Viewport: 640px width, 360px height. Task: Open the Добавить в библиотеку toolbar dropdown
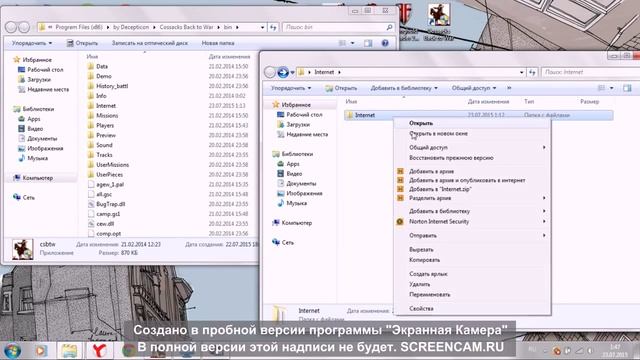click(404, 88)
